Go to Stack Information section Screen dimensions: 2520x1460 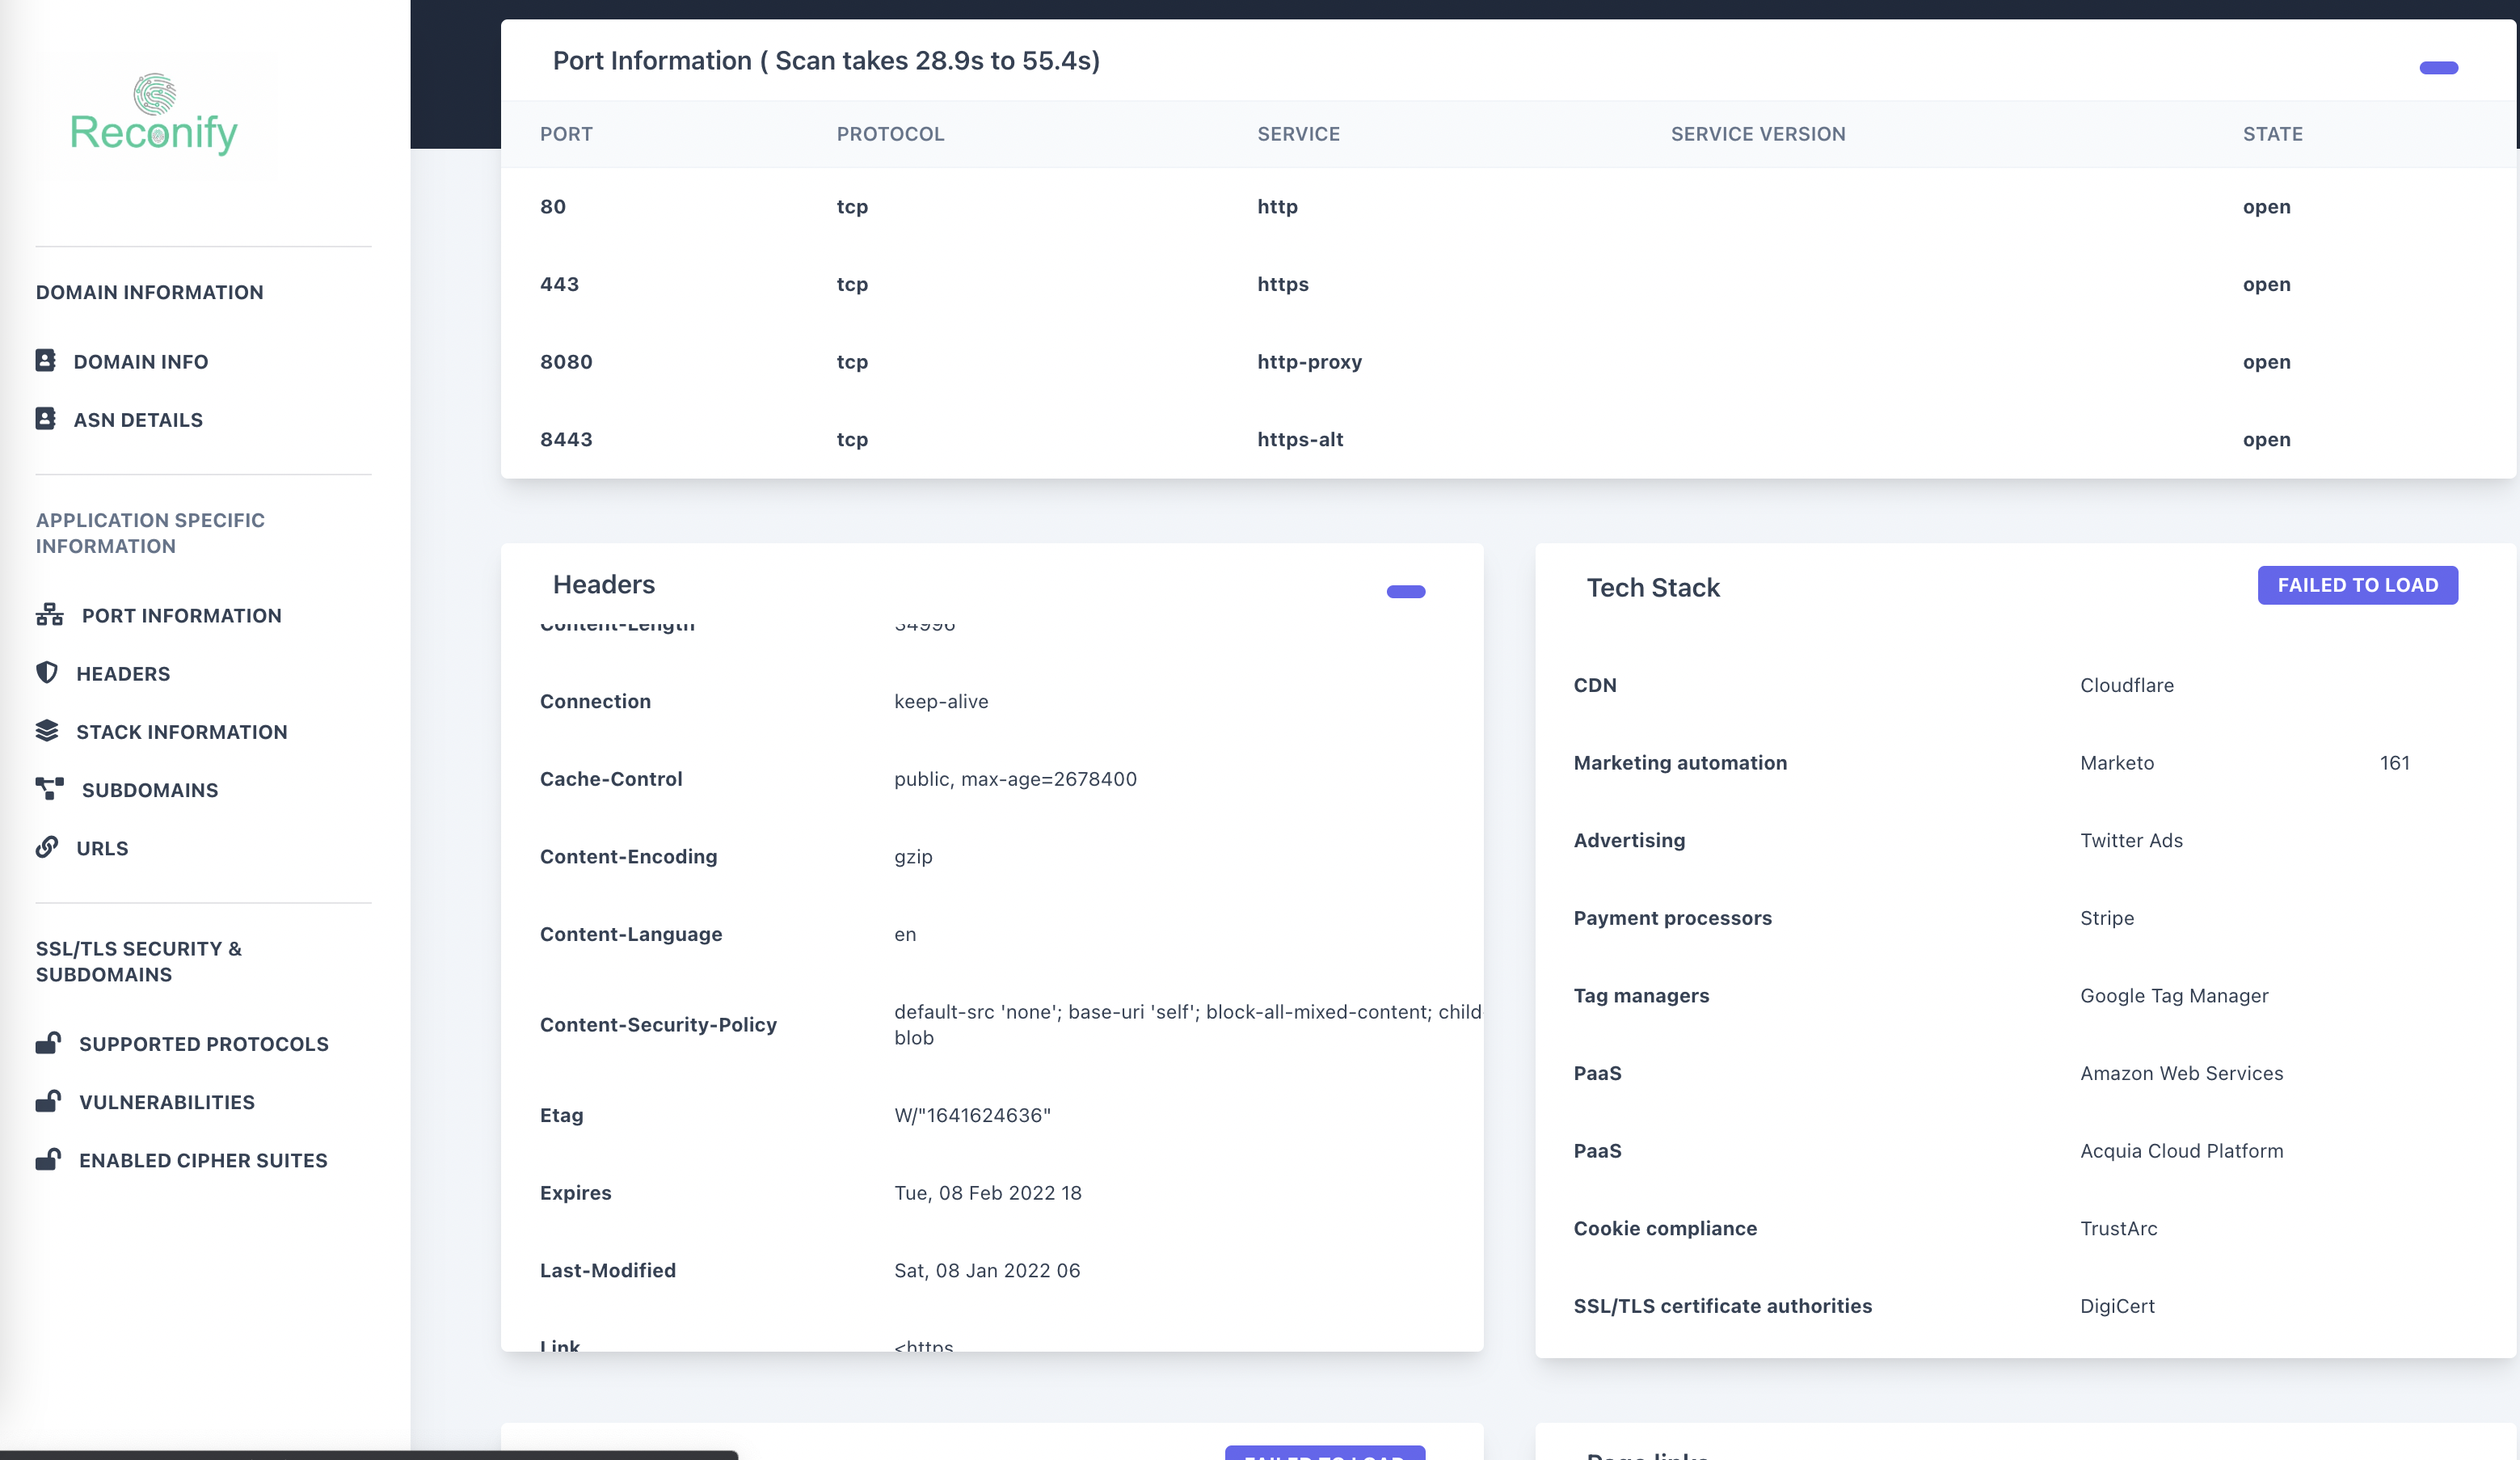coord(182,731)
